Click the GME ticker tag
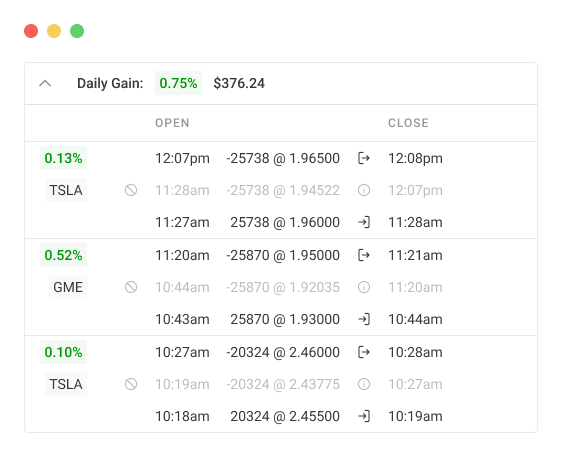This screenshot has height=468, width=562. (x=68, y=287)
